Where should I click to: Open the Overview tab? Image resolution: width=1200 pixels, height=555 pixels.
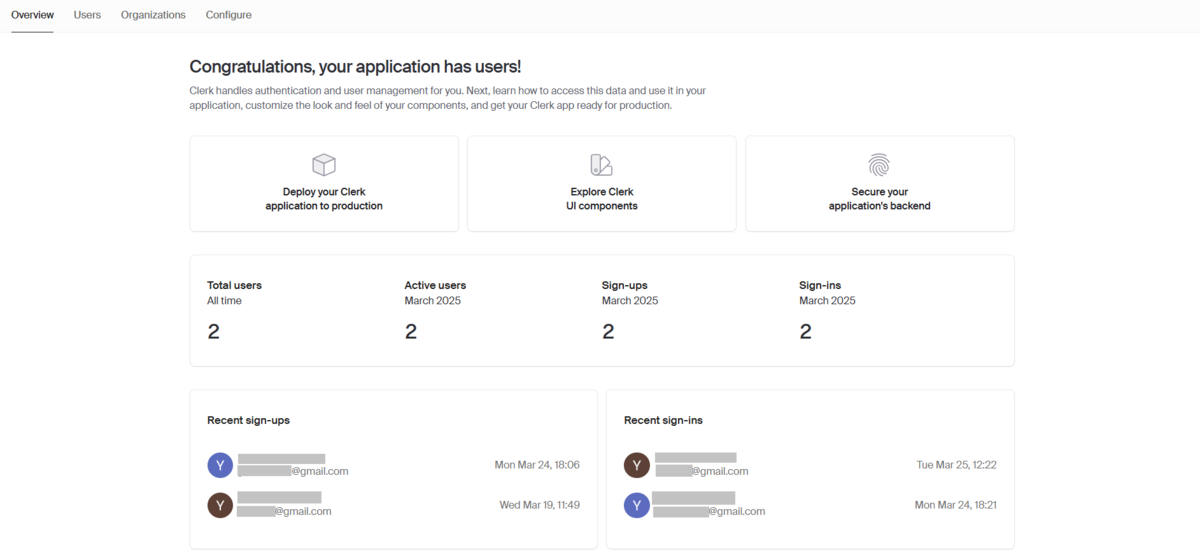[32, 15]
